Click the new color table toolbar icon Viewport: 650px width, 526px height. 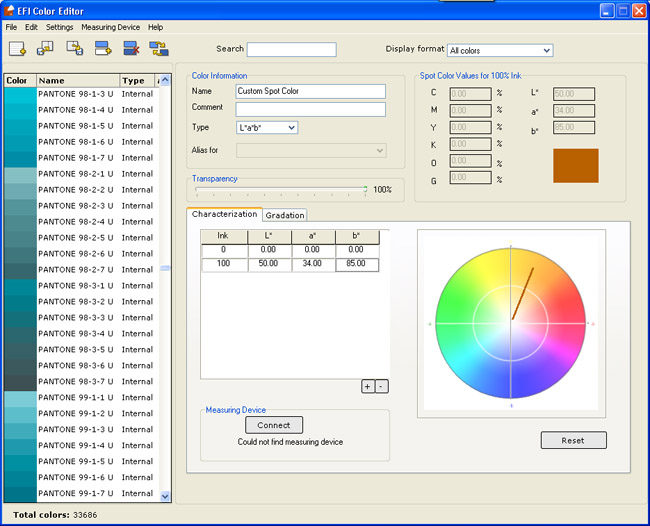pos(17,48)
